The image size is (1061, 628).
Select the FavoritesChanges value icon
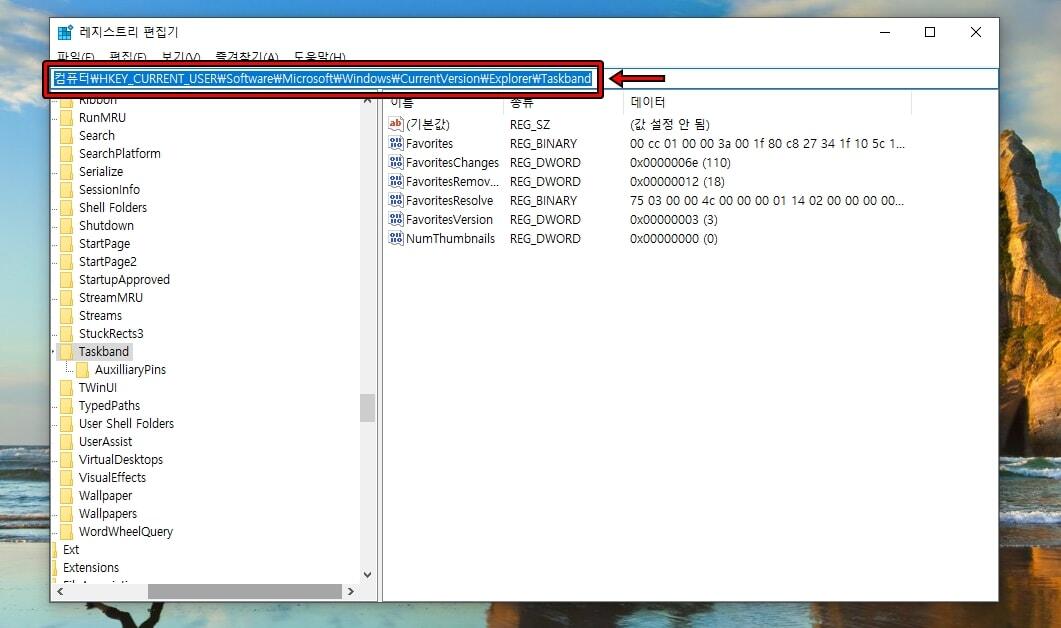(x=396, y=162)
